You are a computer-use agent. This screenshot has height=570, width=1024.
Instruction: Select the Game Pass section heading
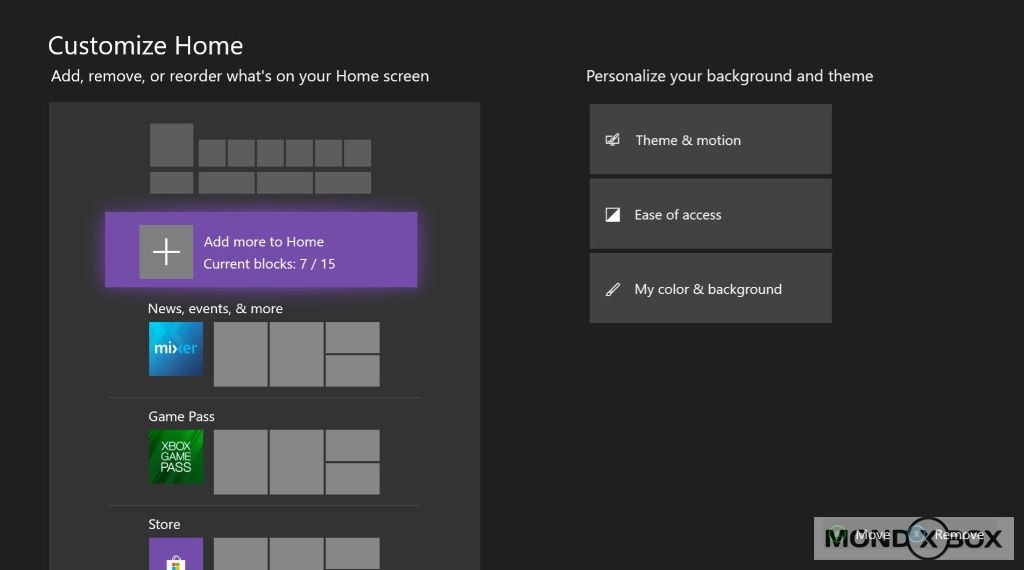(181, 417)
